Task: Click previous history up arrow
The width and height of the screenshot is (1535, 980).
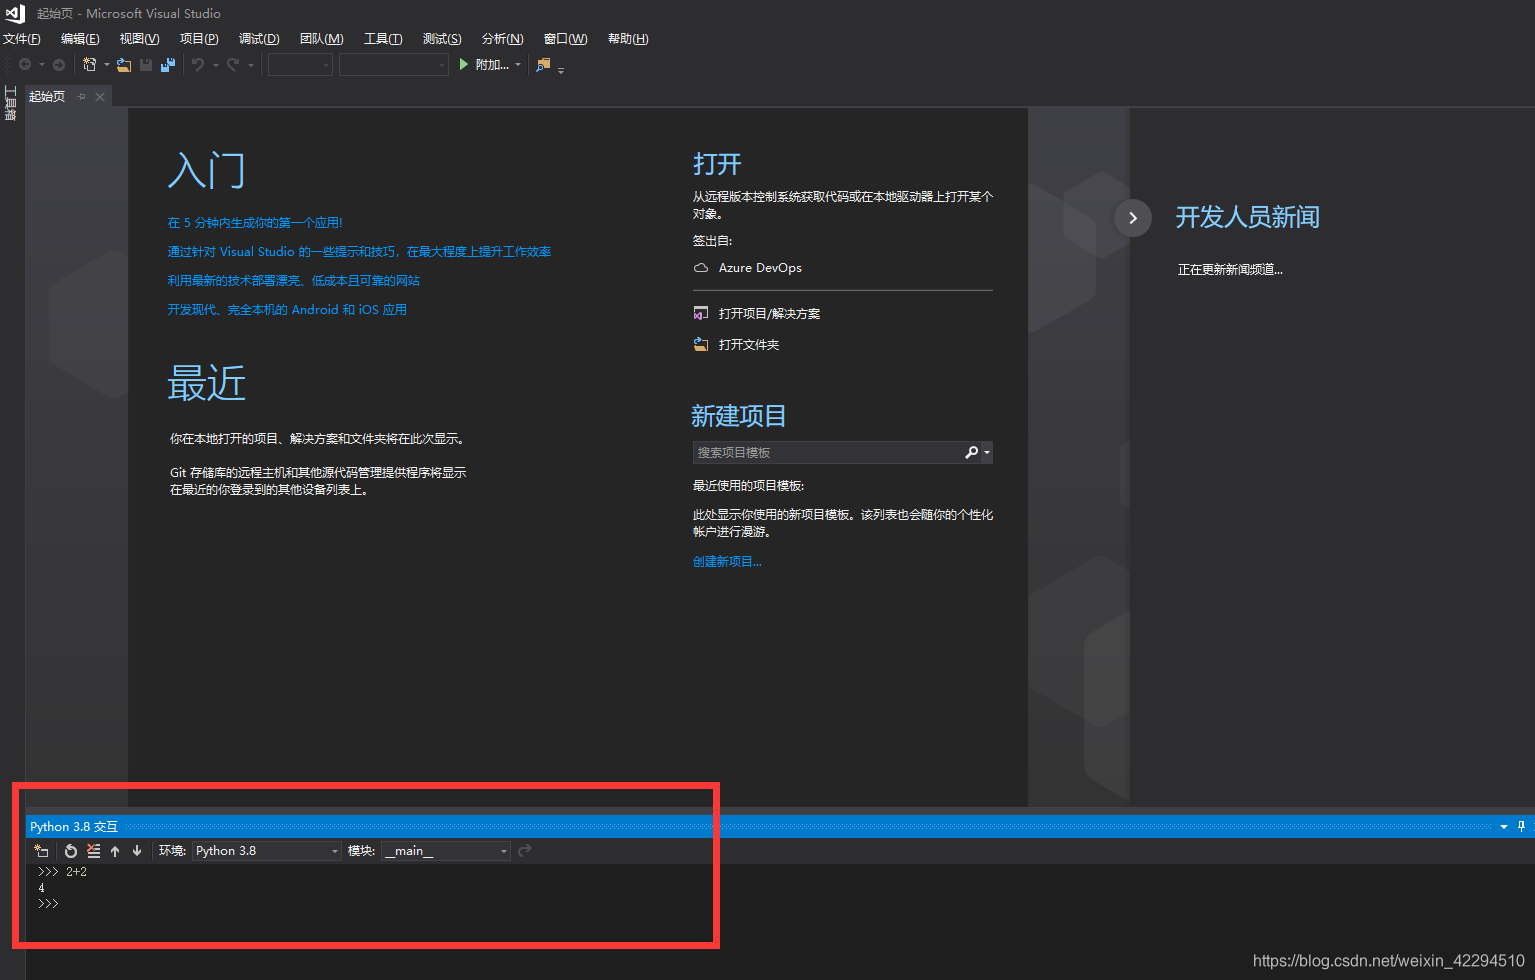Action: [x=115, y=851]
